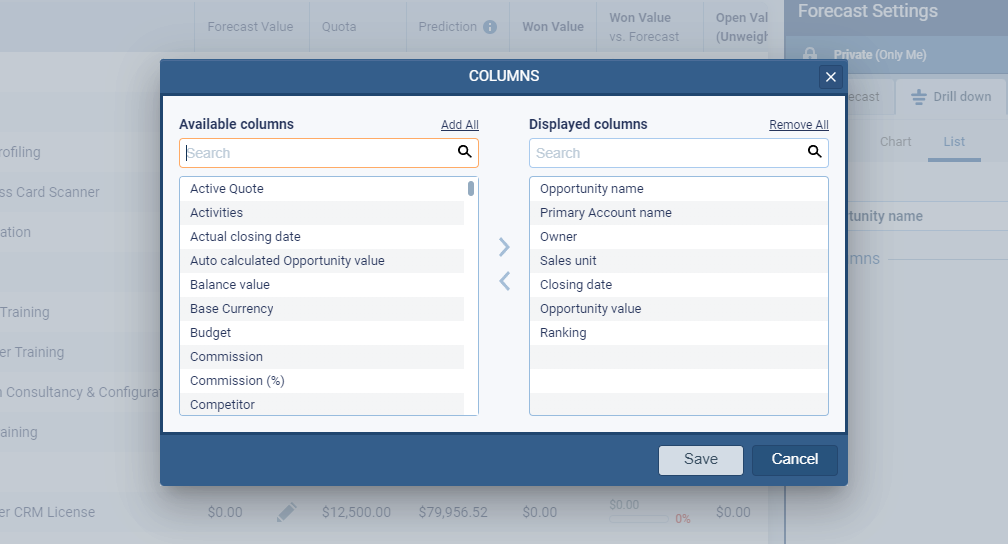
Task: Select Active Quote in available columns
Action: coord(227,189)
